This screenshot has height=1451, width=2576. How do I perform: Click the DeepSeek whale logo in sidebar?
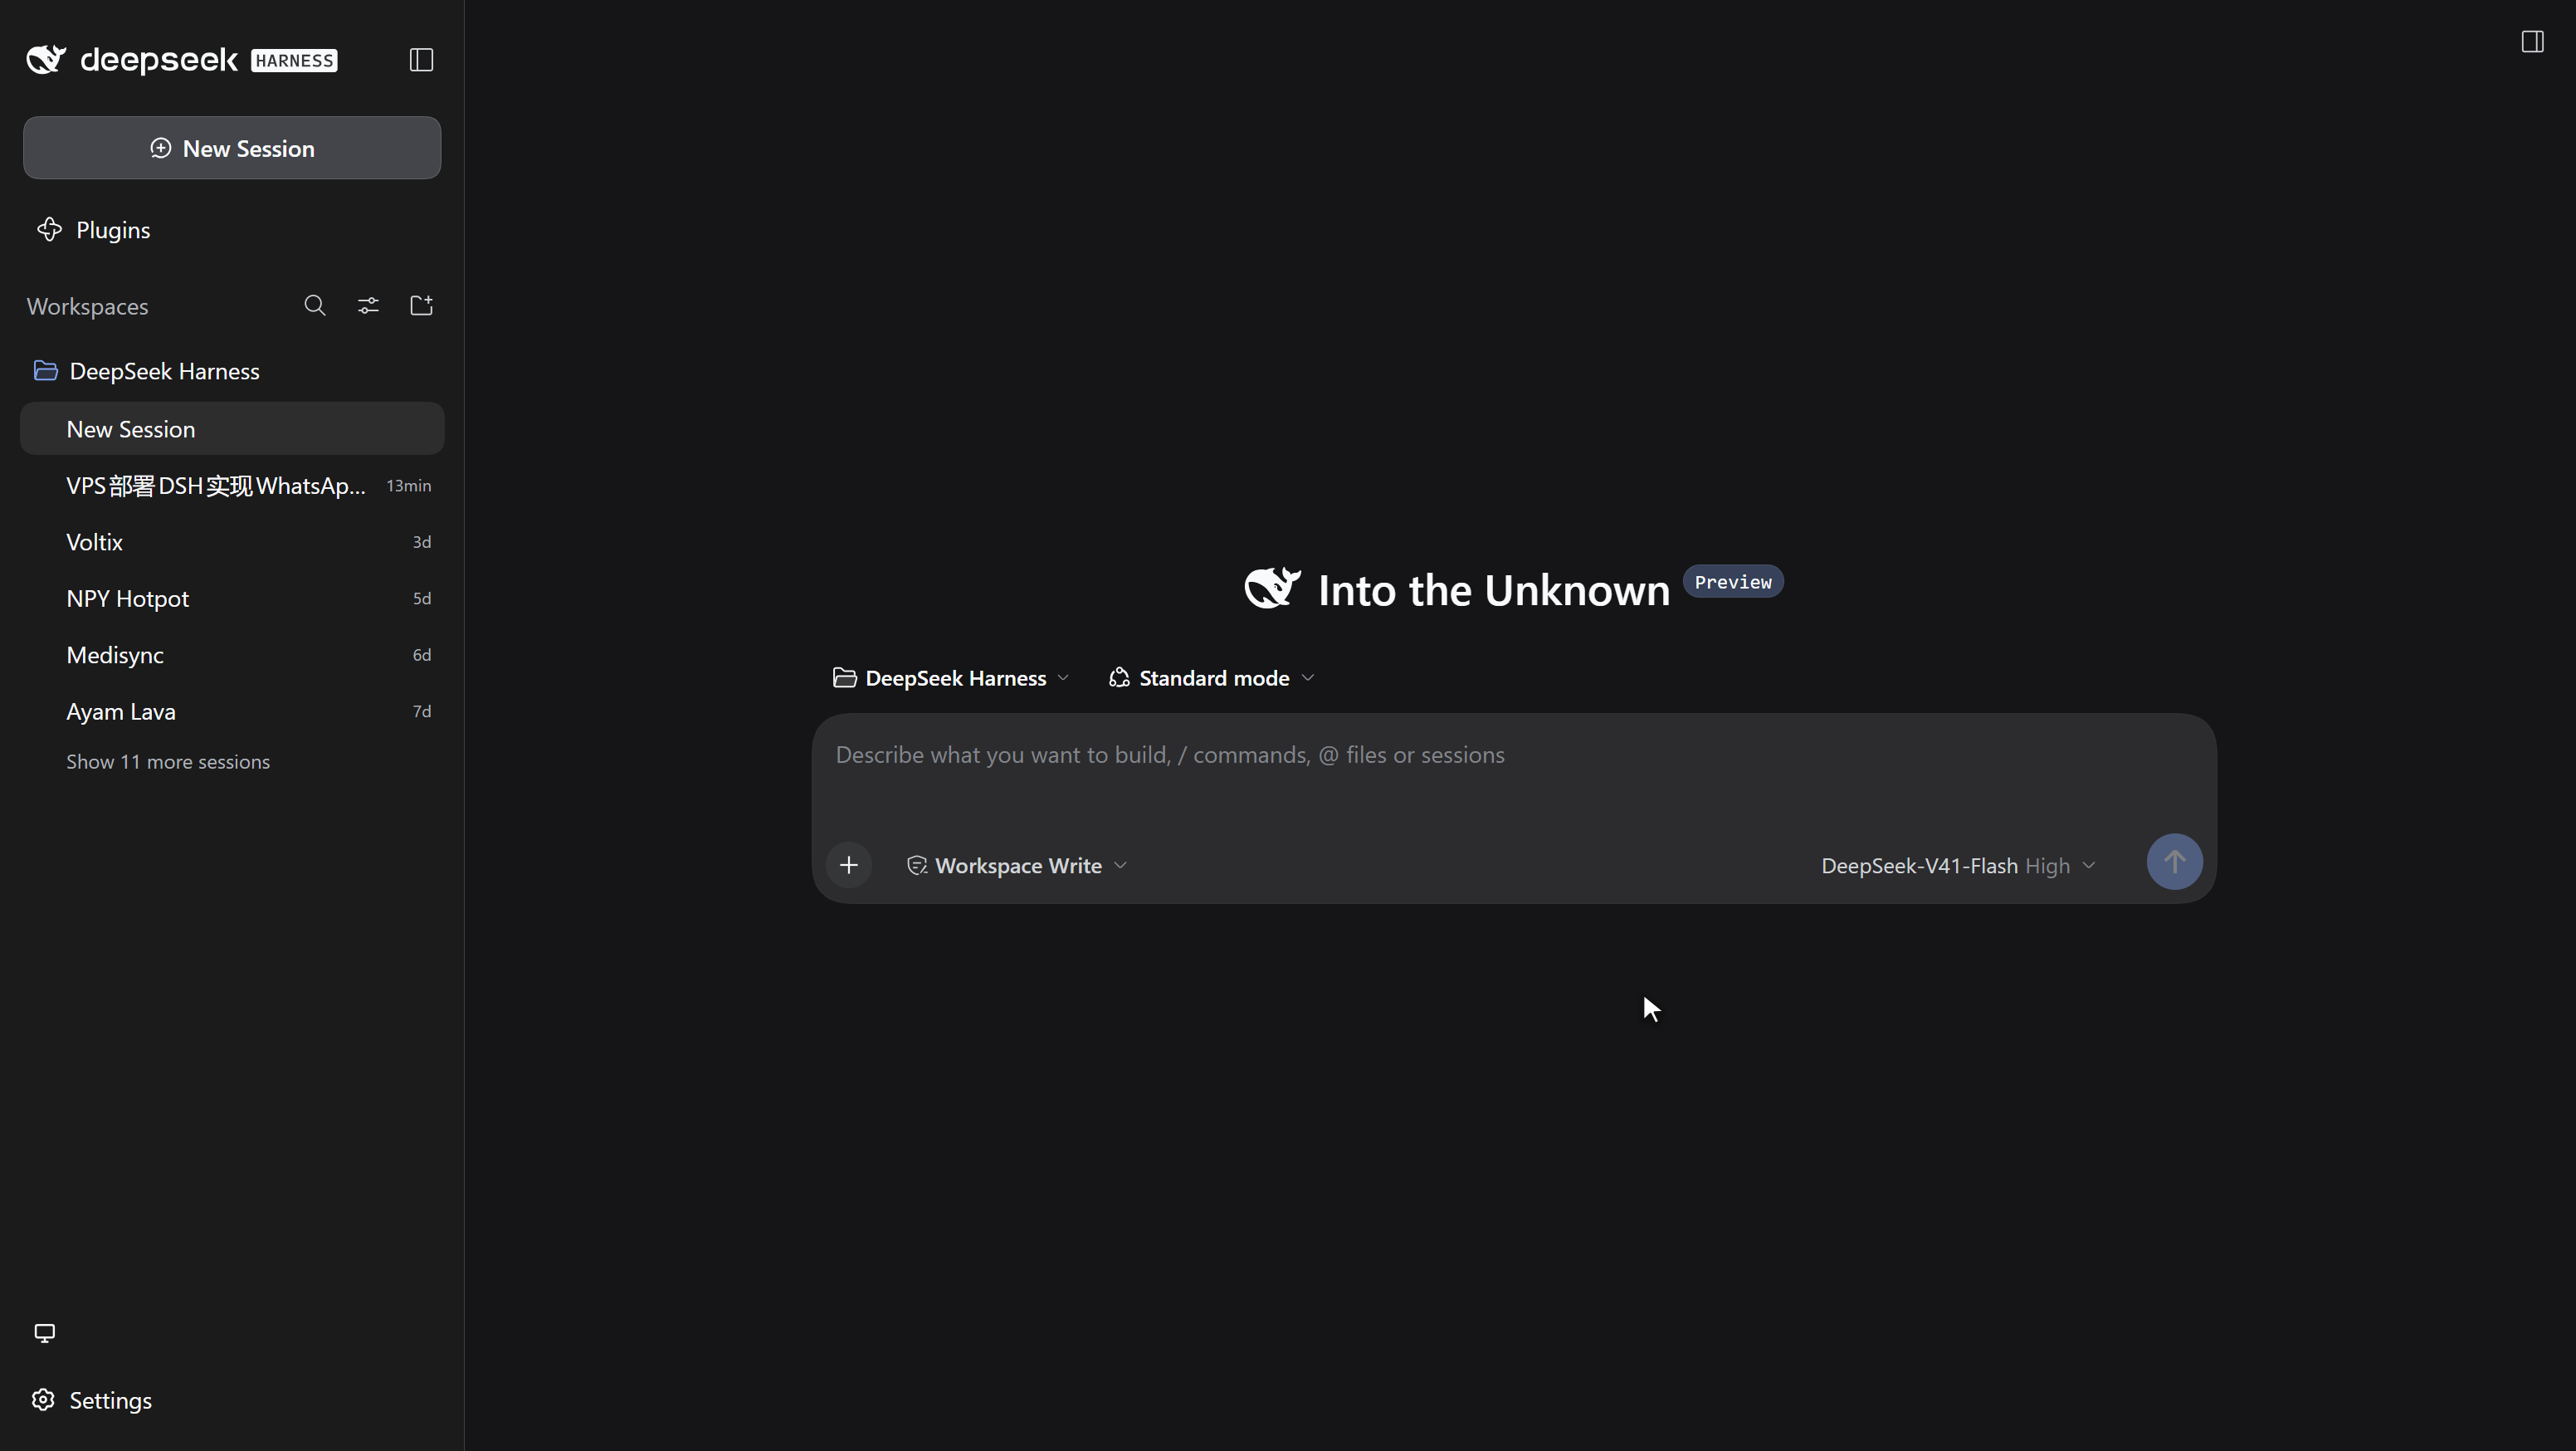click(x=46, y=60)
